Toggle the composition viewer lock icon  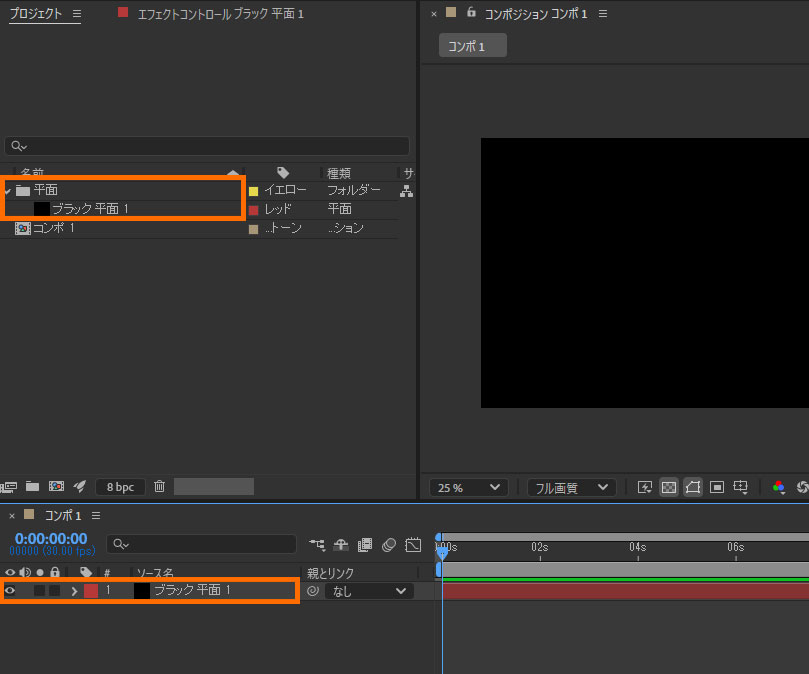tap(471, 13)
